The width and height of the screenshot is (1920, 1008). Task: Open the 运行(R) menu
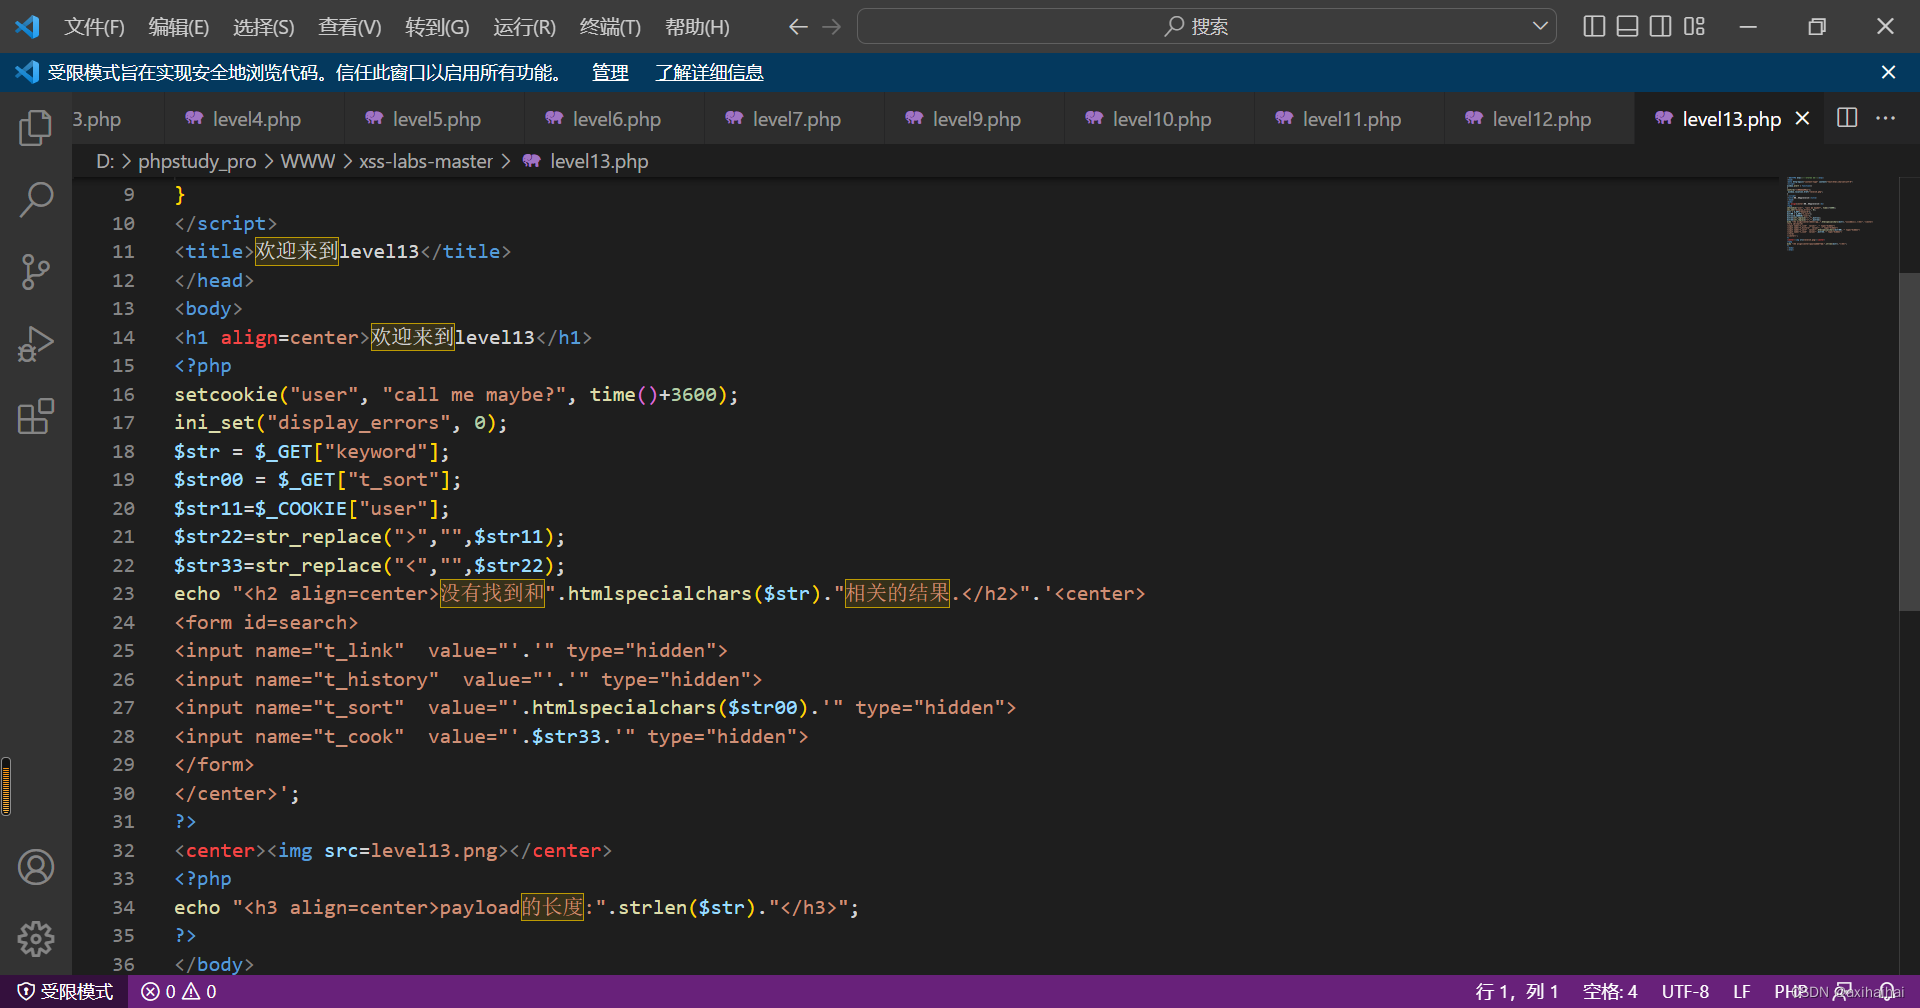point(524,27)
